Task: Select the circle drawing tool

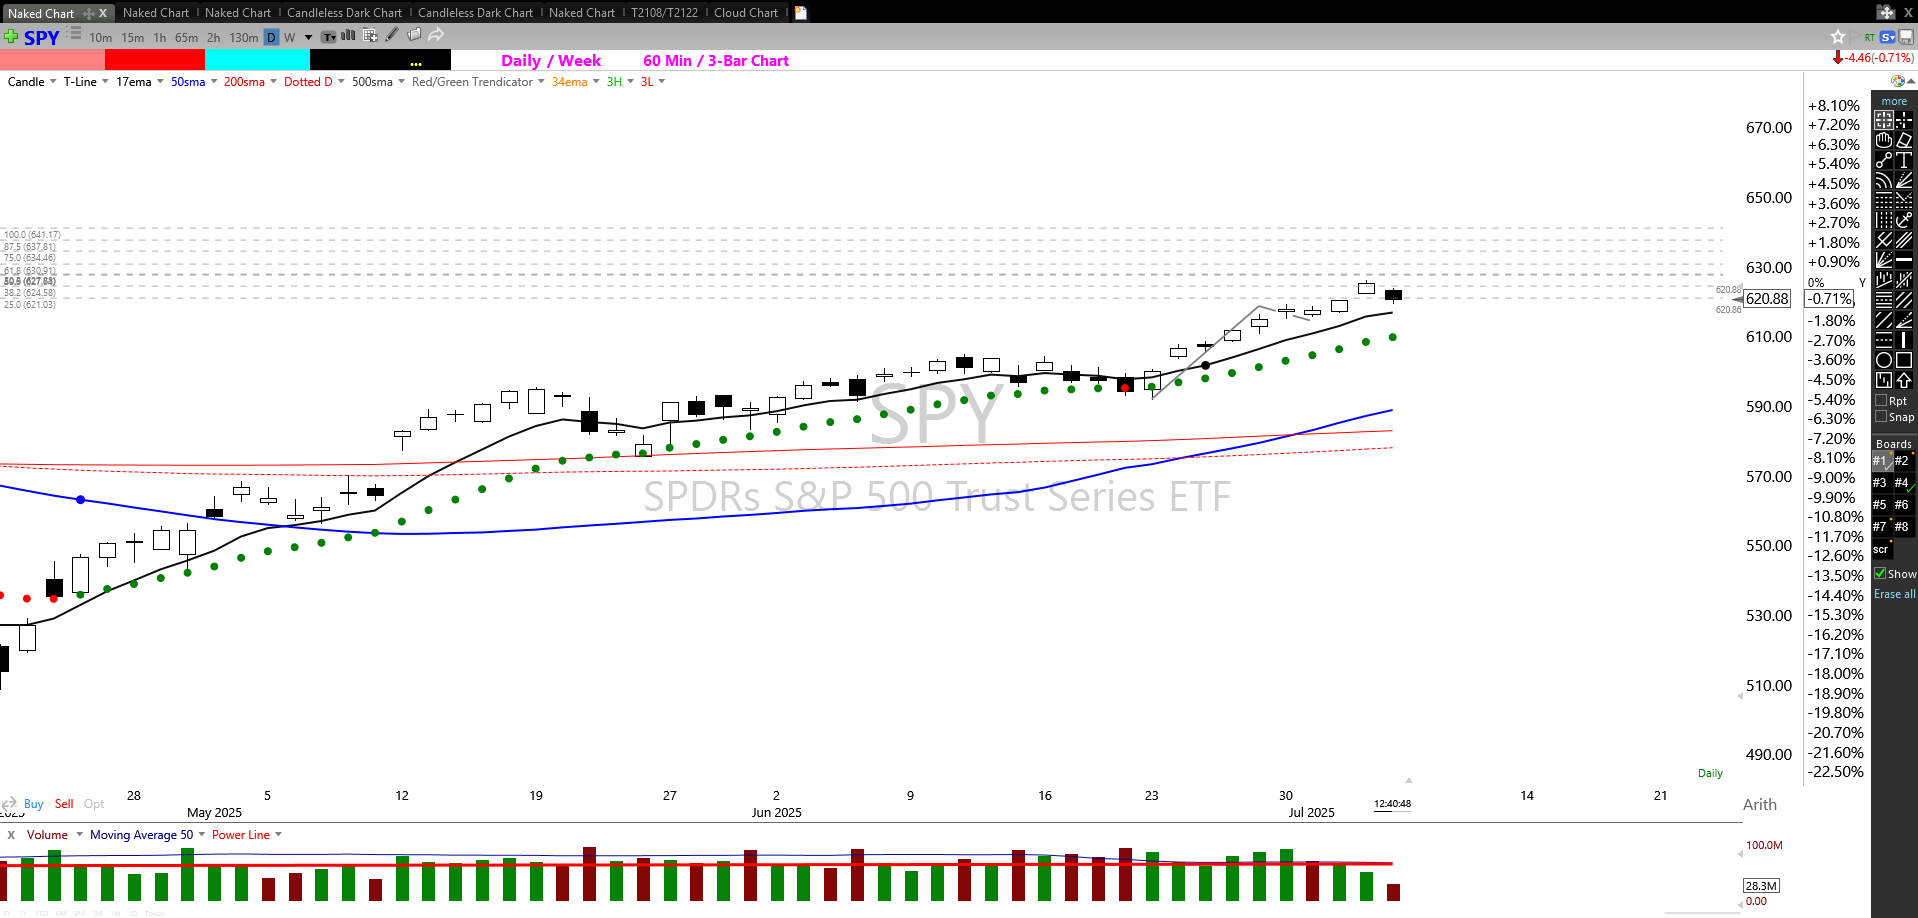Action: pos(1884,360)
